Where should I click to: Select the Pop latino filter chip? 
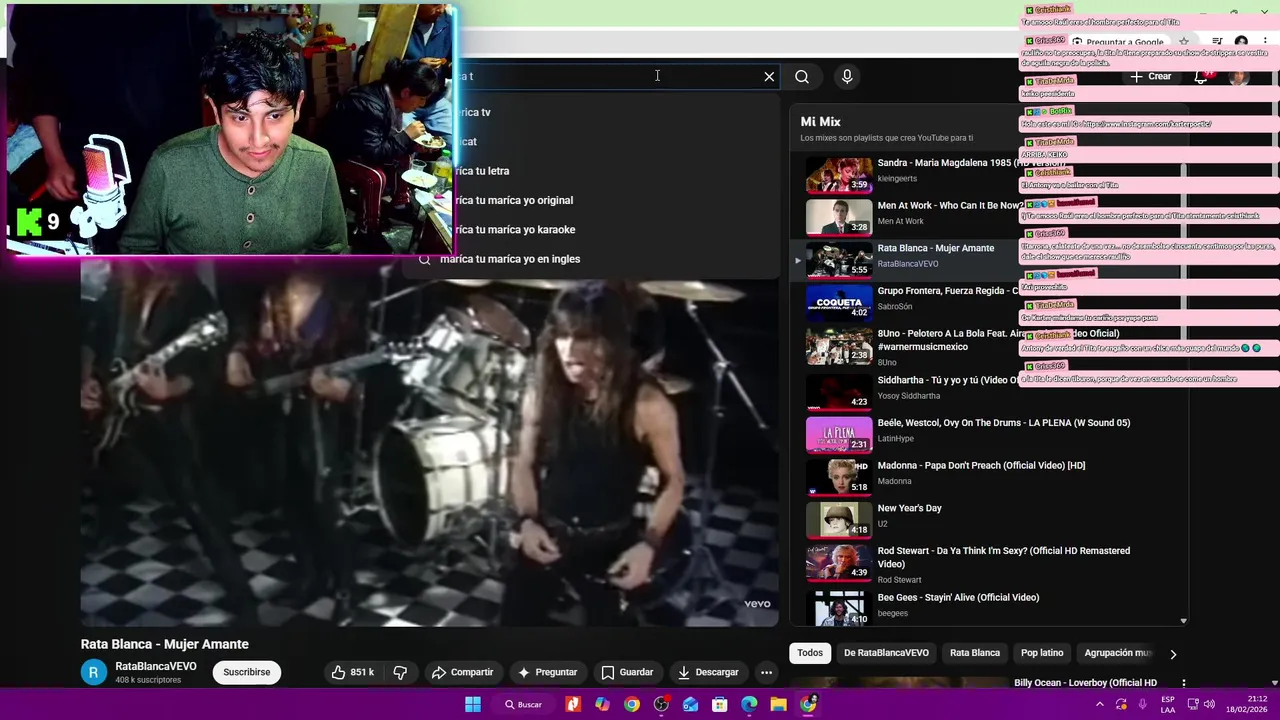pos(1042,653)
